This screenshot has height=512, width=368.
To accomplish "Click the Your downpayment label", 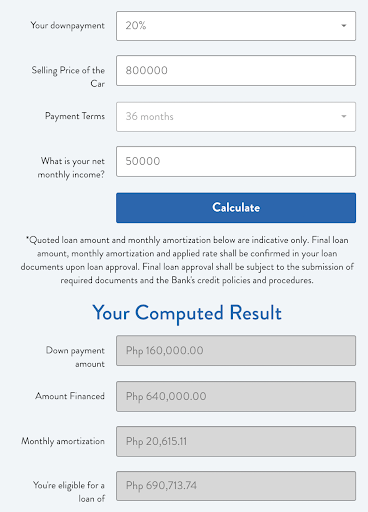I will [x=67, y=26].
